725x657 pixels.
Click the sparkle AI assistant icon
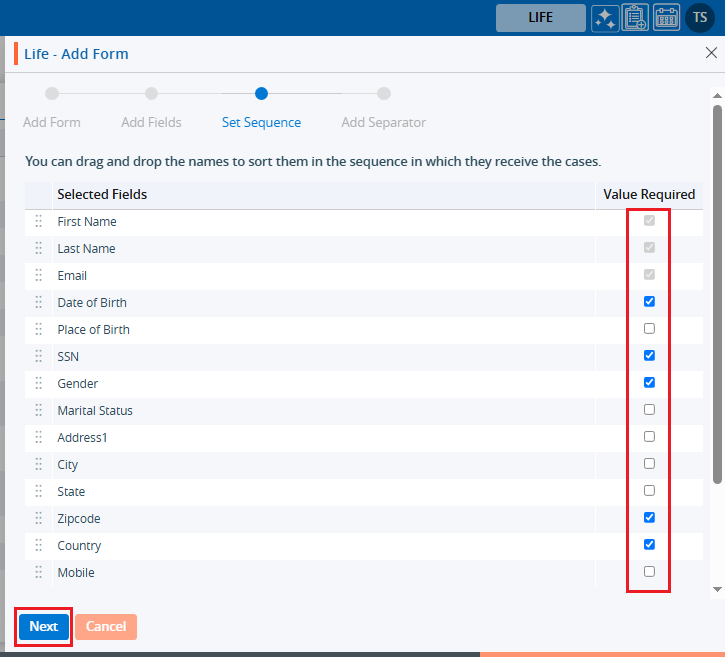click(x=603, y=18)
